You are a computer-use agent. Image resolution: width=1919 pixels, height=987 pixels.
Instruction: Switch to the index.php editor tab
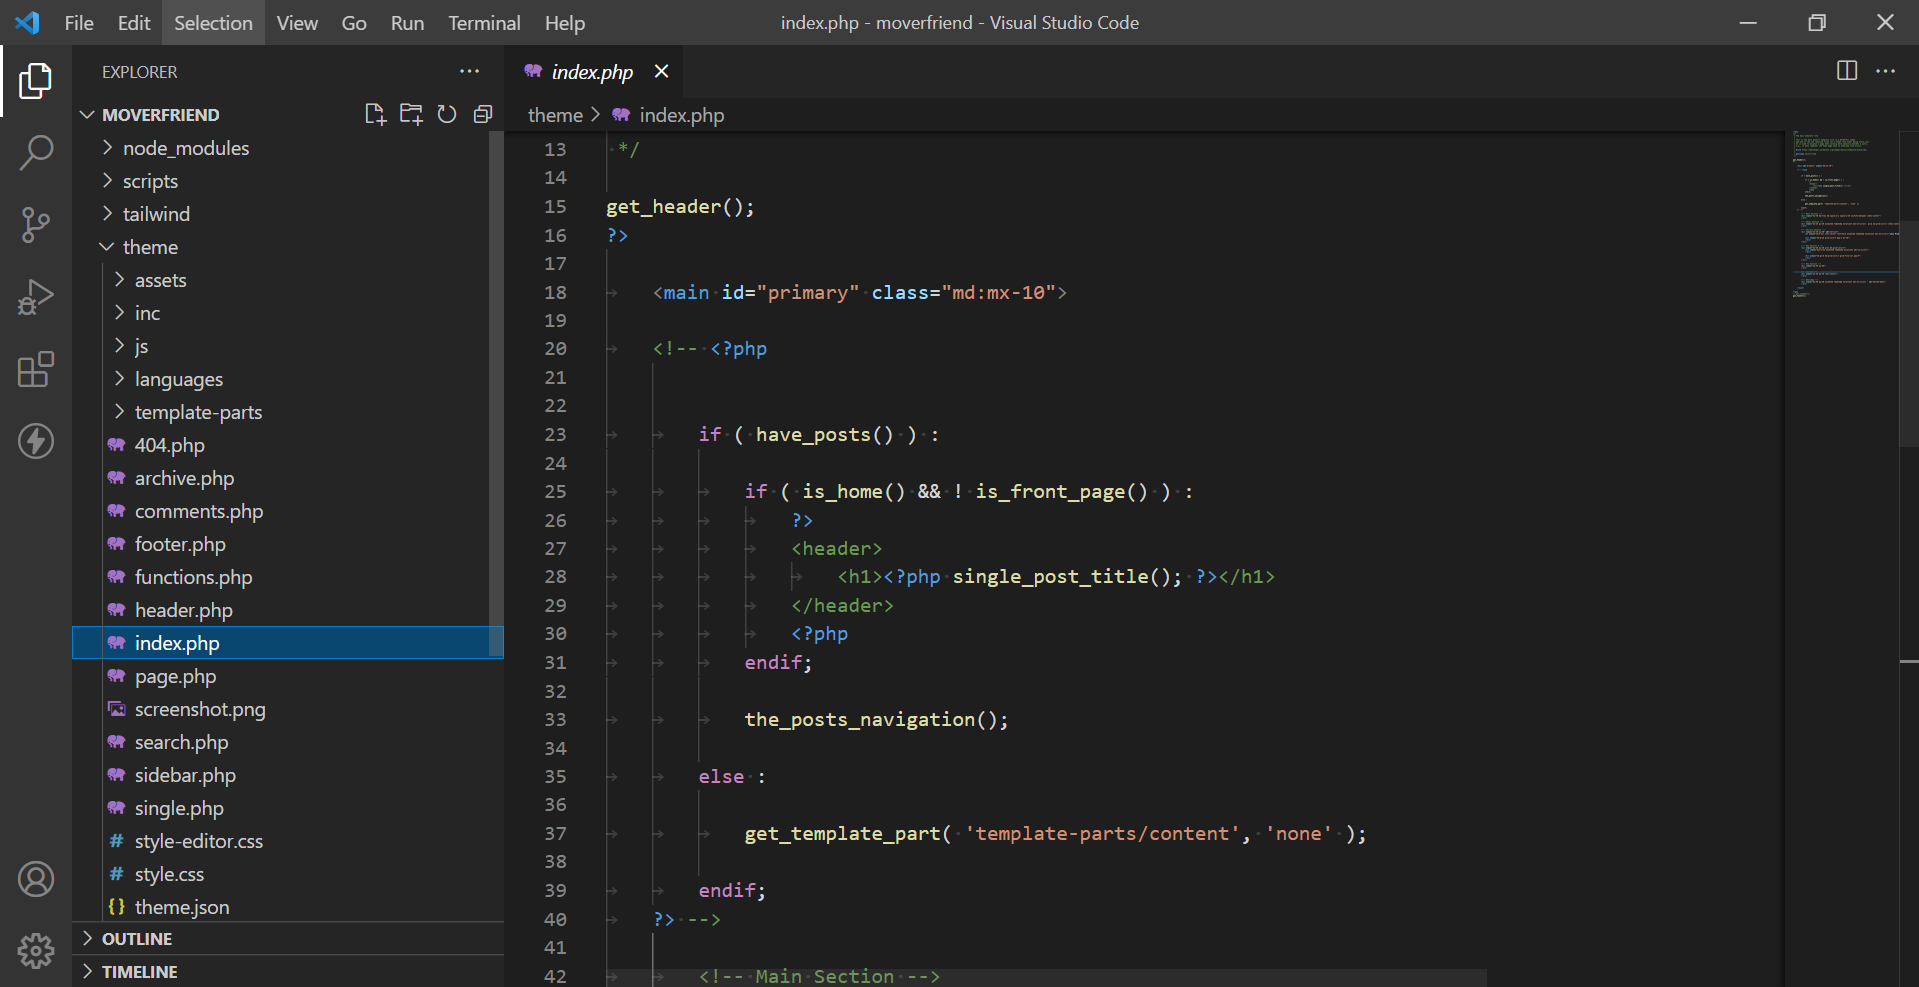[x=592, y=71]
